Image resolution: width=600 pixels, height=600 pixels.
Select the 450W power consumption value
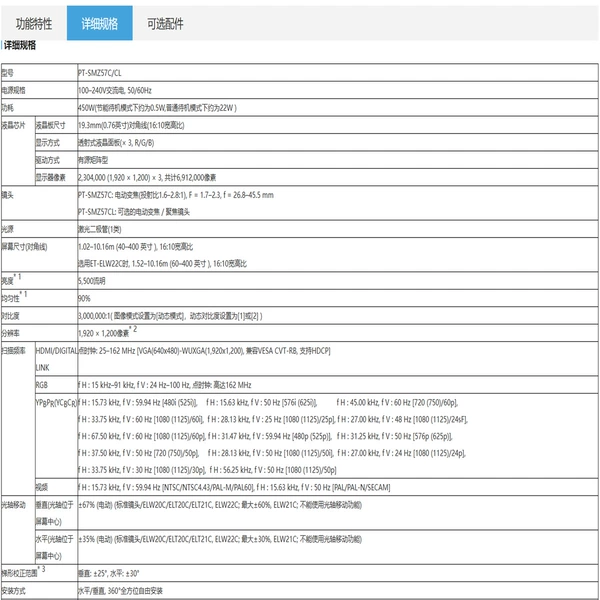pos(157,108)
